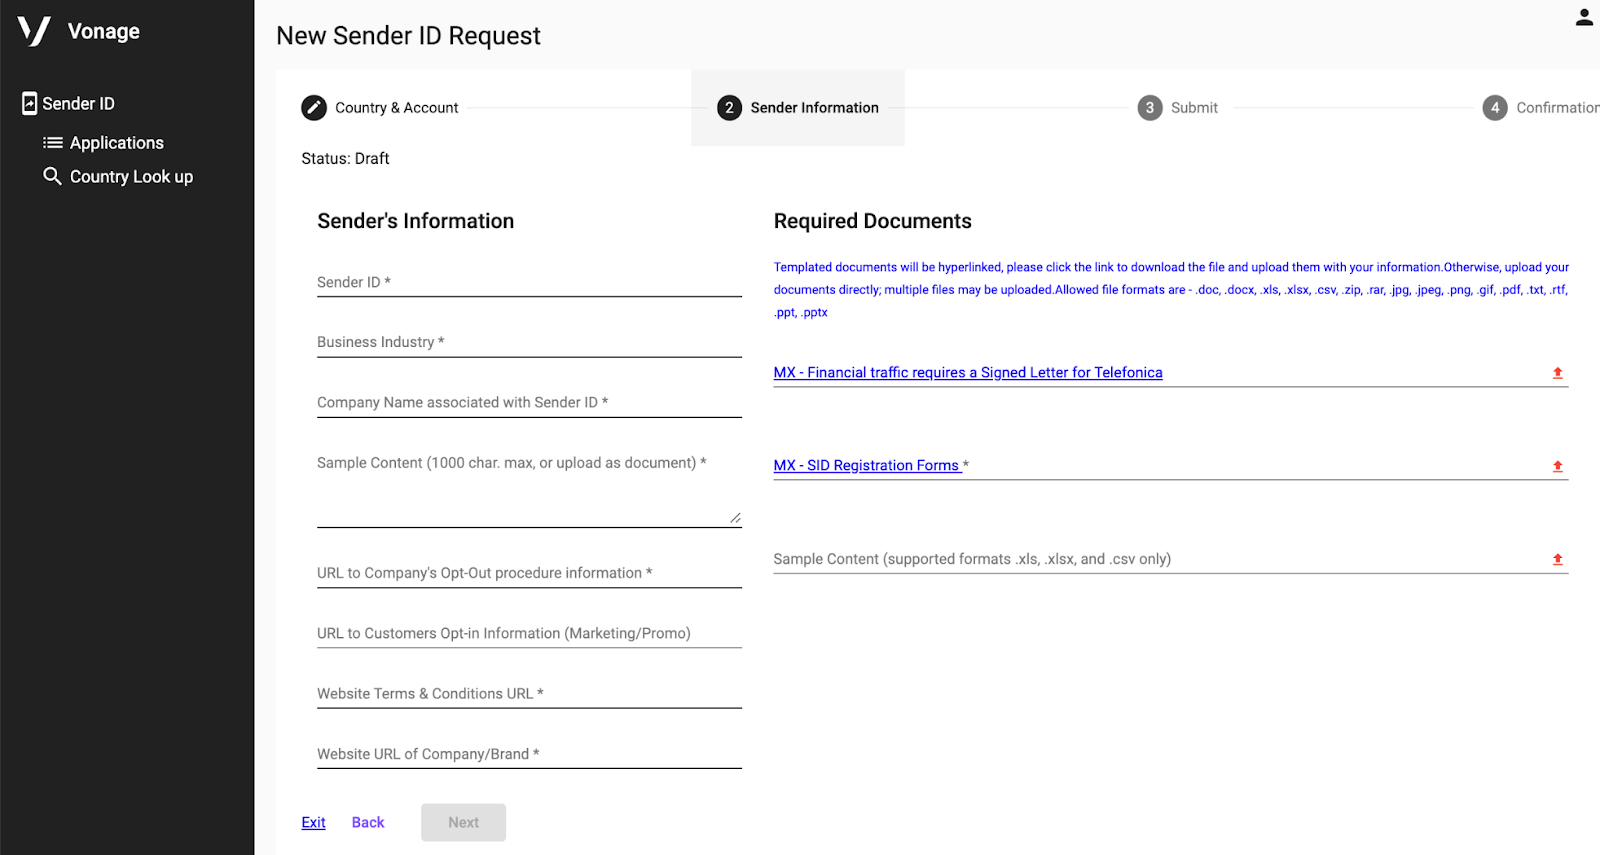The image size is (1600, 855).
Task: Click the Opt-Out procedure URL field
Action: click(x=529, y=573)
